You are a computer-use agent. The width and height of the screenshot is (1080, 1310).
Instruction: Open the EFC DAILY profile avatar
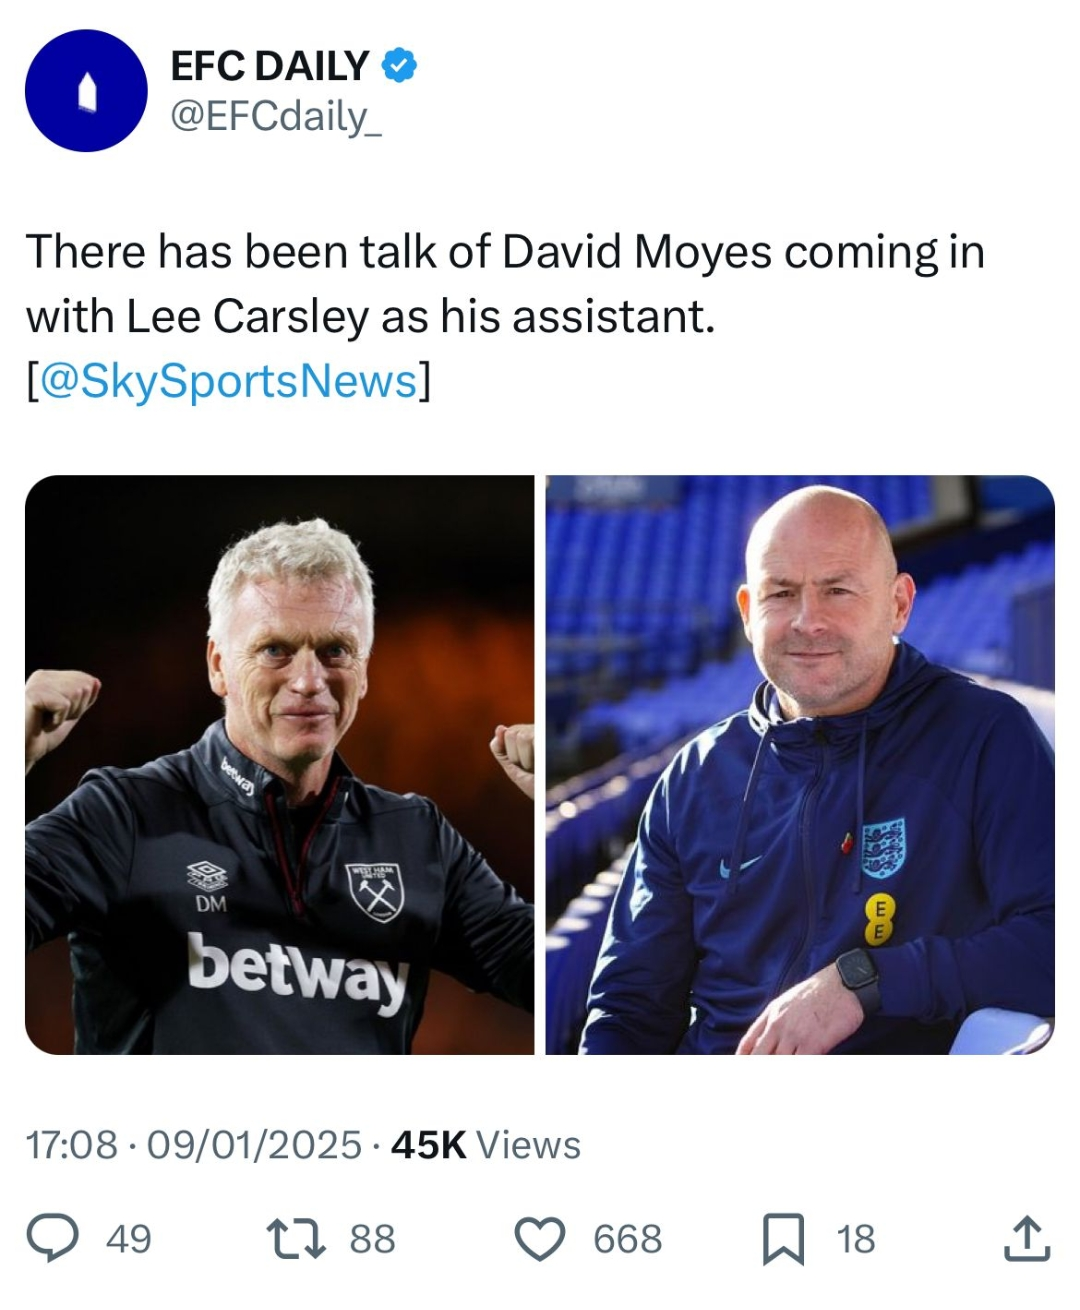86,91
